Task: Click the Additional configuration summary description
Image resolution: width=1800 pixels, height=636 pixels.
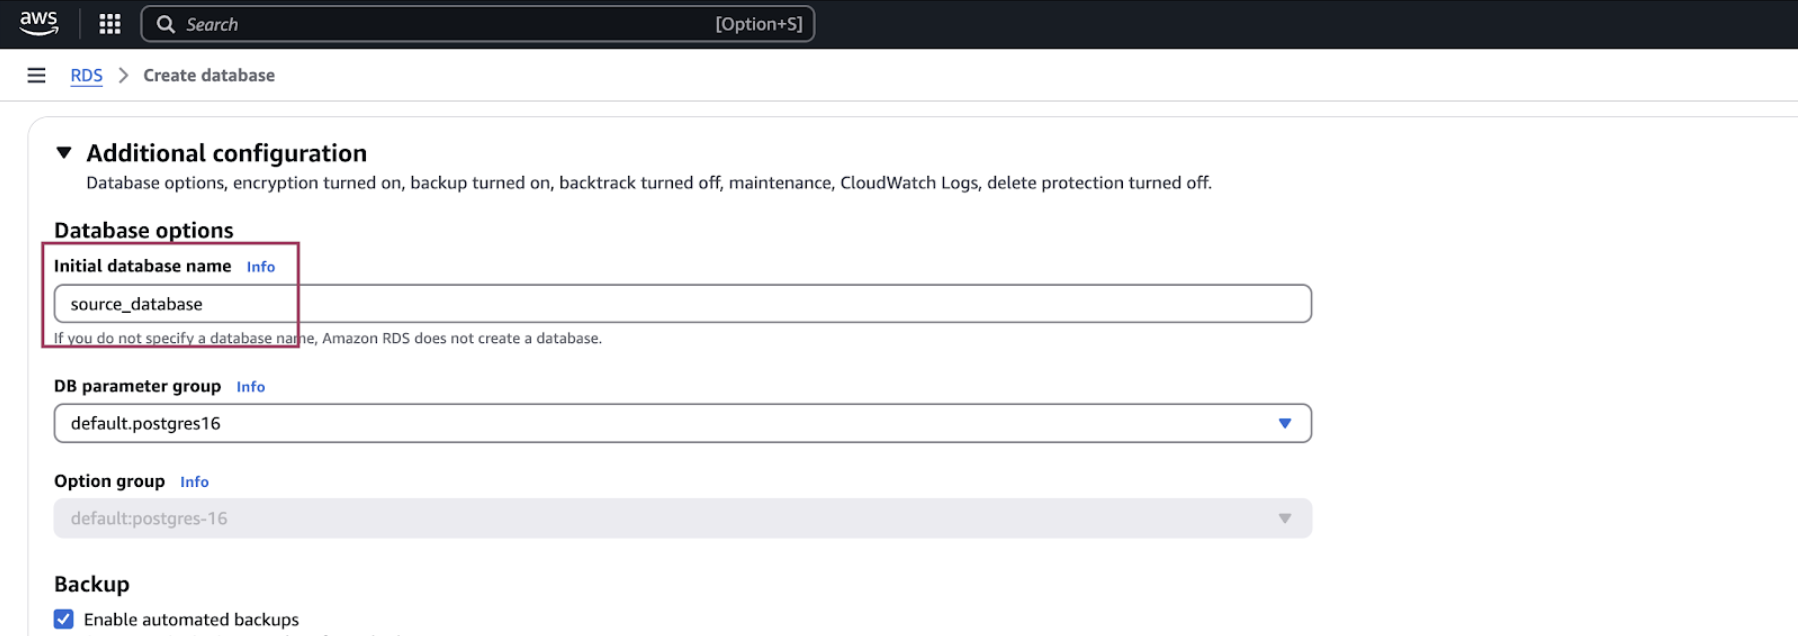Action: [649, 183]
